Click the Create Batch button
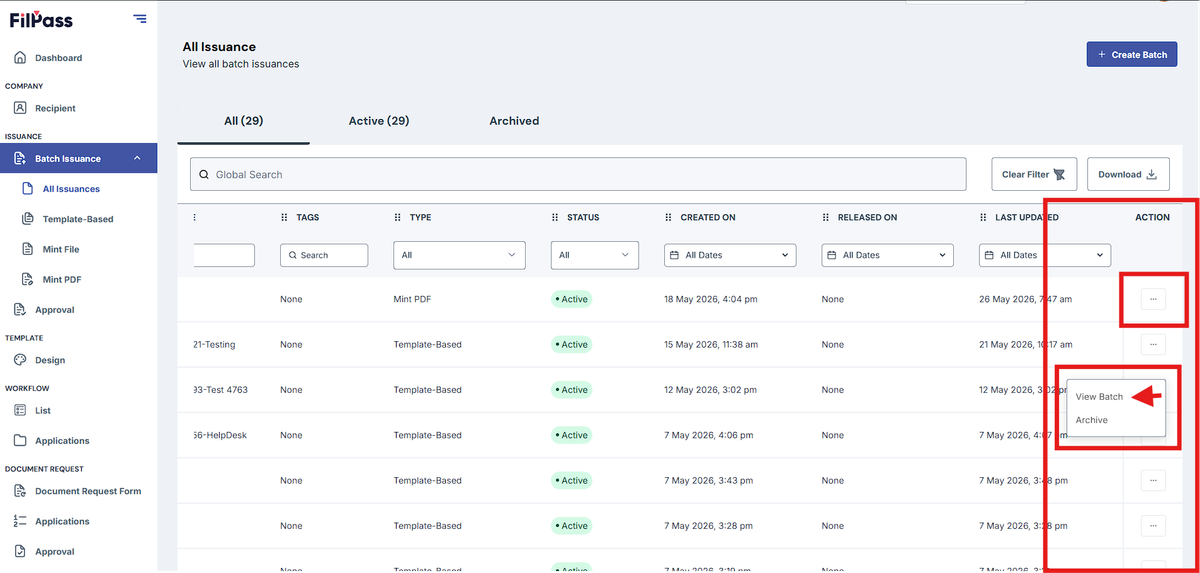 pyautogui.click(x=1132, y=54)
